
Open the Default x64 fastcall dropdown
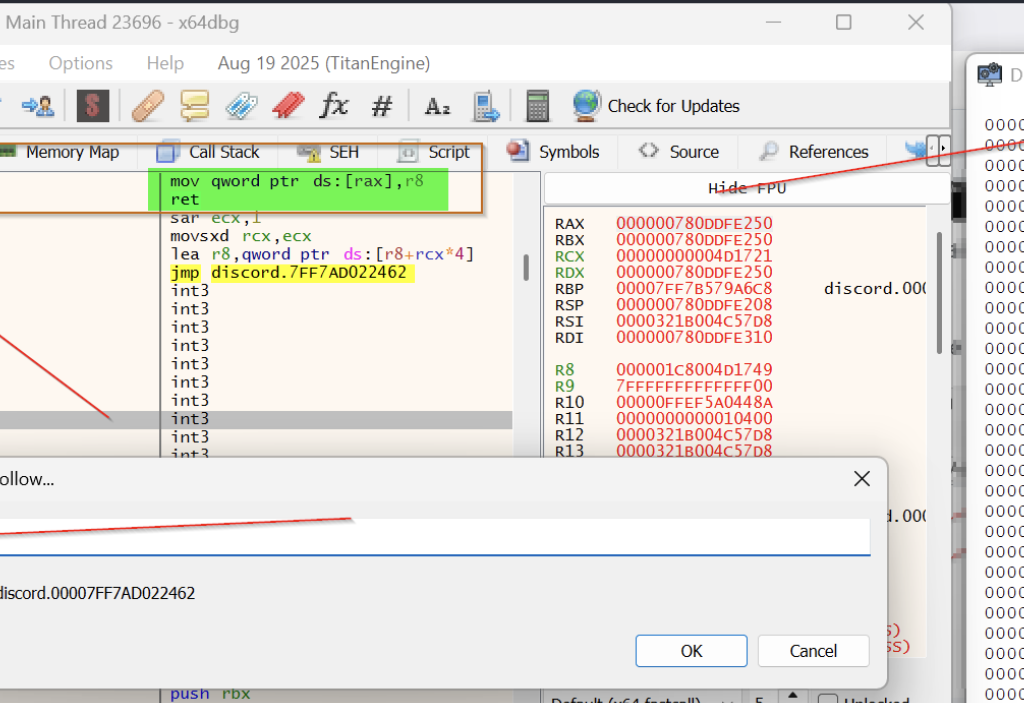click(x=640, y=699)
